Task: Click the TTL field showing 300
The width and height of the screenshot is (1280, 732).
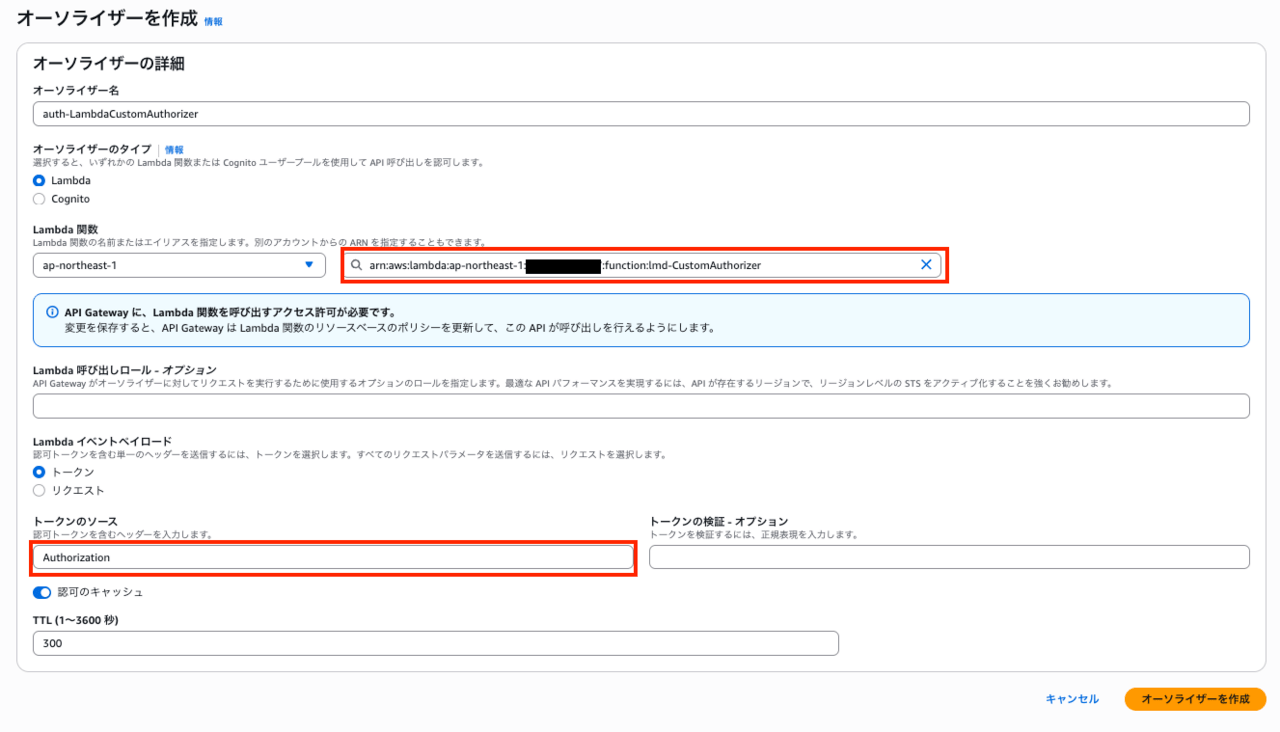Action: coord(435,644)
